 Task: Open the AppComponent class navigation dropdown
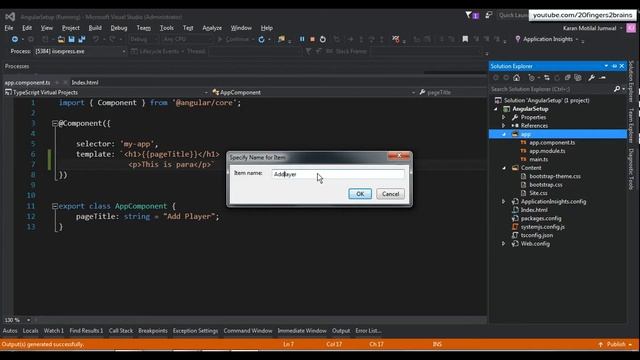[x=413, y=93]
